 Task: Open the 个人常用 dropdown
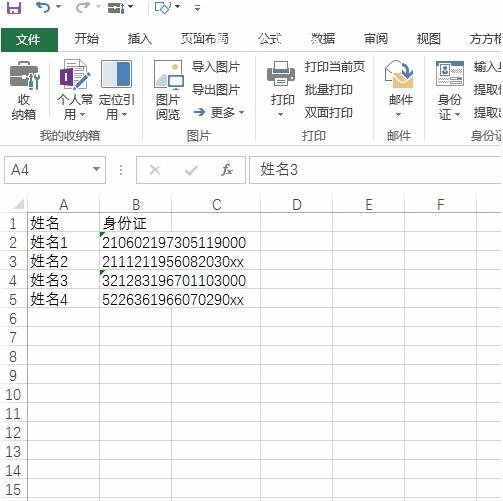pos(74,91)
